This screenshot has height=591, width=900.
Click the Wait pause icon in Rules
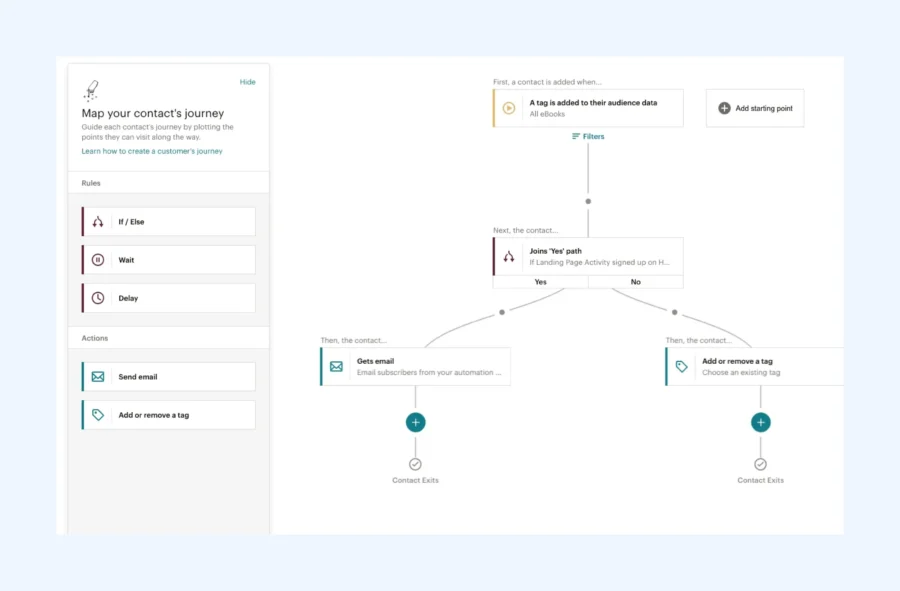pos(98,260)
